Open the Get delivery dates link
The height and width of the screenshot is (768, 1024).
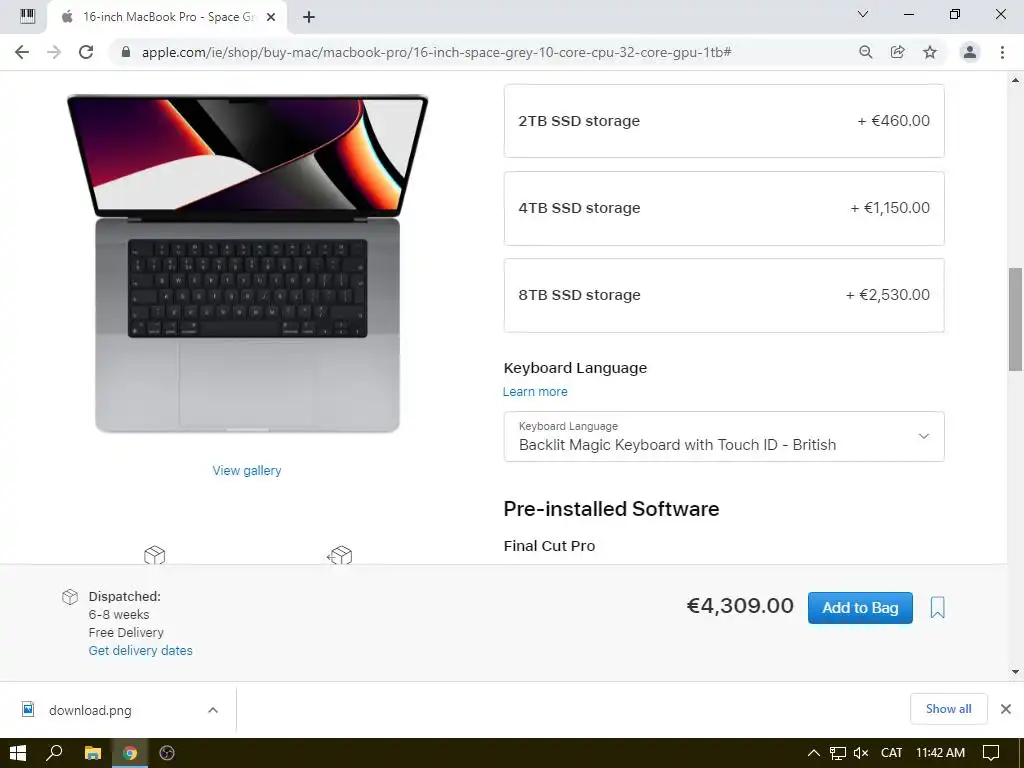click(140, 650)
